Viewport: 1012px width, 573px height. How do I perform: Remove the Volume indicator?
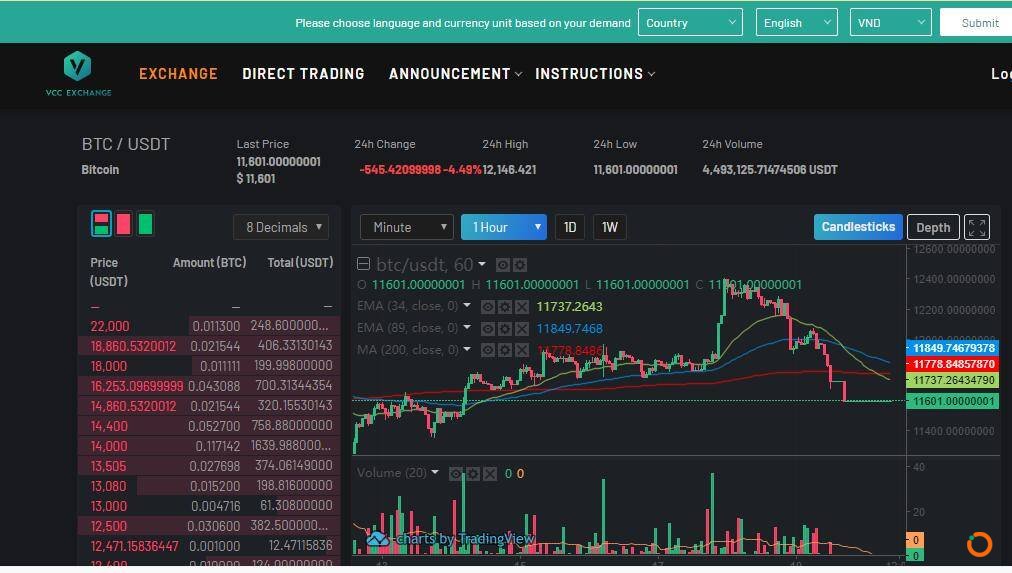tap(490, 474)
